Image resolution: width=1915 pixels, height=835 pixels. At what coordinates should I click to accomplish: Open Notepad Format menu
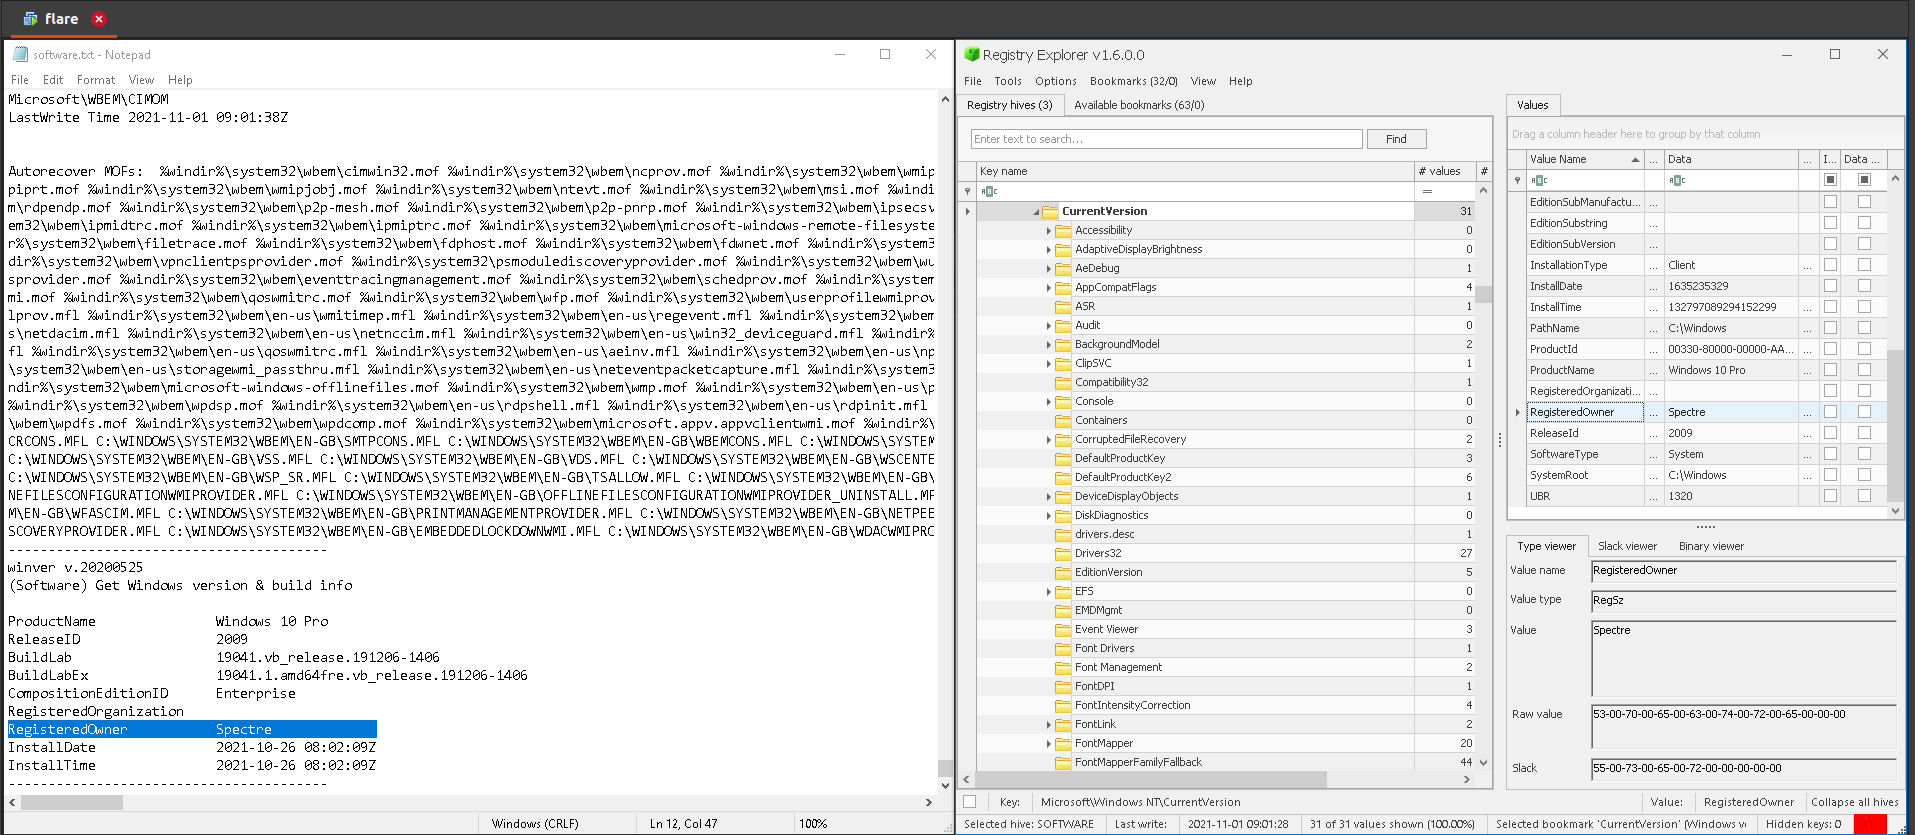96,80
